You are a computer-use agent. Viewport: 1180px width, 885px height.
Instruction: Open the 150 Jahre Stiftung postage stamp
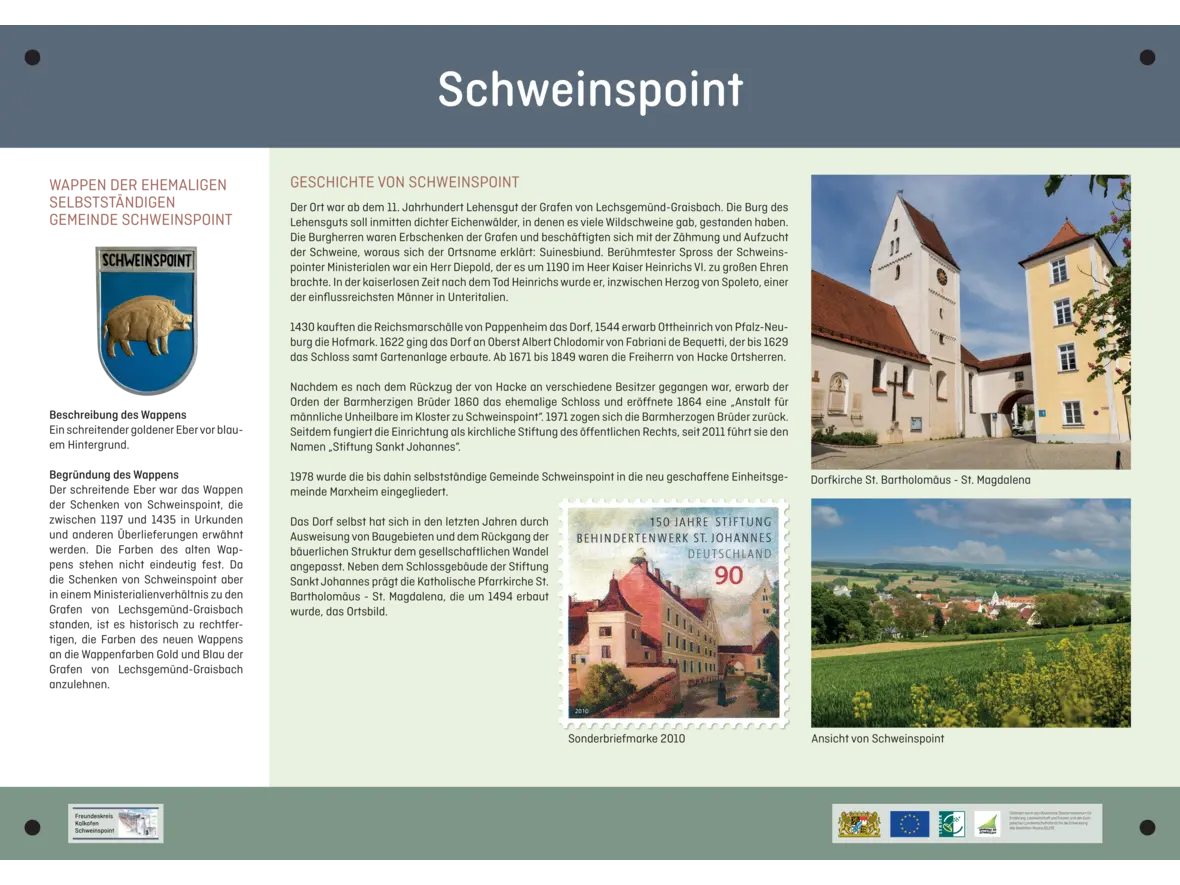tap(673, 614)
